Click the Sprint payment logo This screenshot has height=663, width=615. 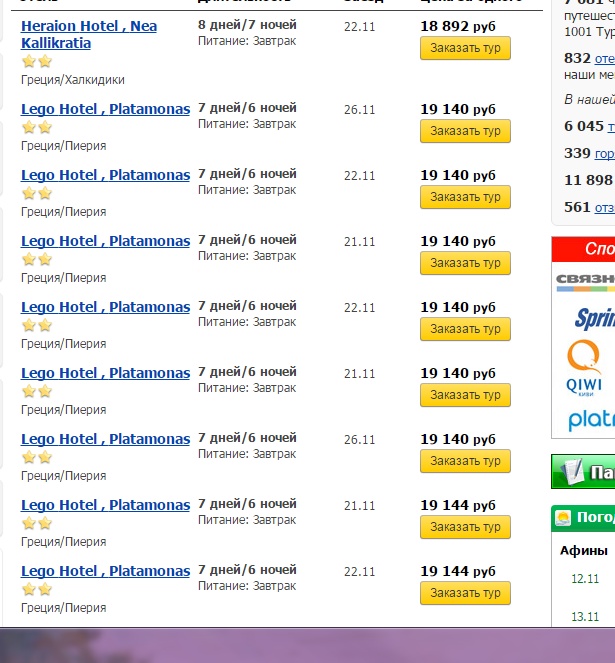pyautogui.click(x=594, y=318)
